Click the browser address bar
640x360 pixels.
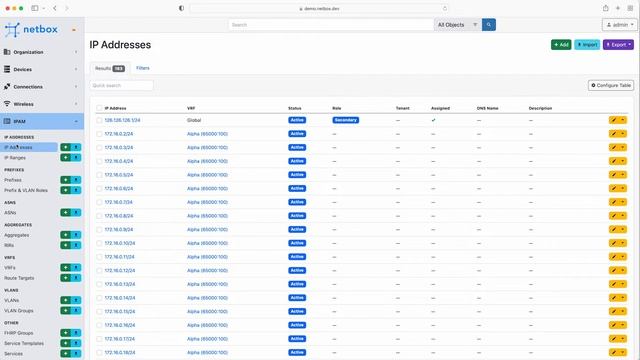click(x=319, y=8)
